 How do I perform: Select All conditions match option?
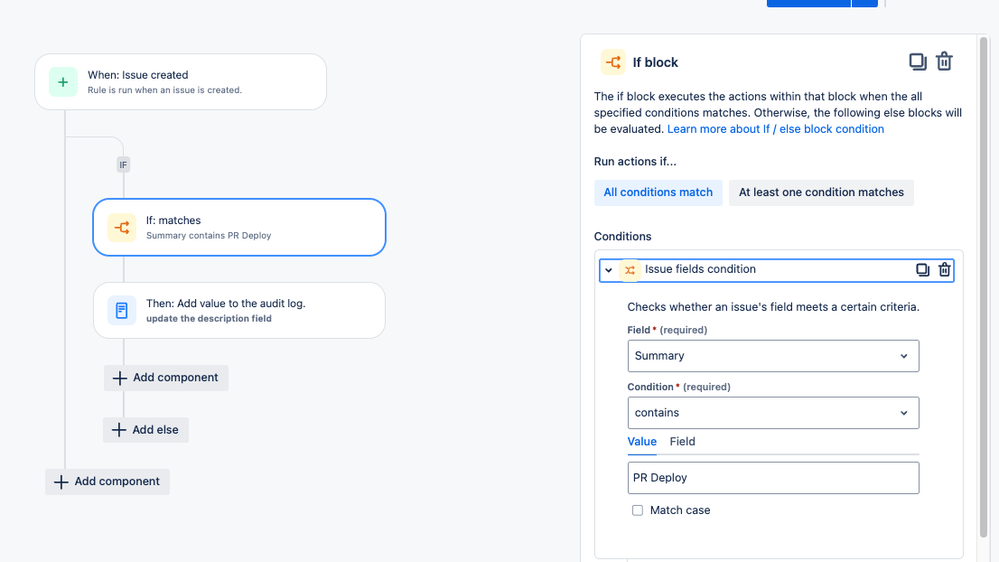658,192
